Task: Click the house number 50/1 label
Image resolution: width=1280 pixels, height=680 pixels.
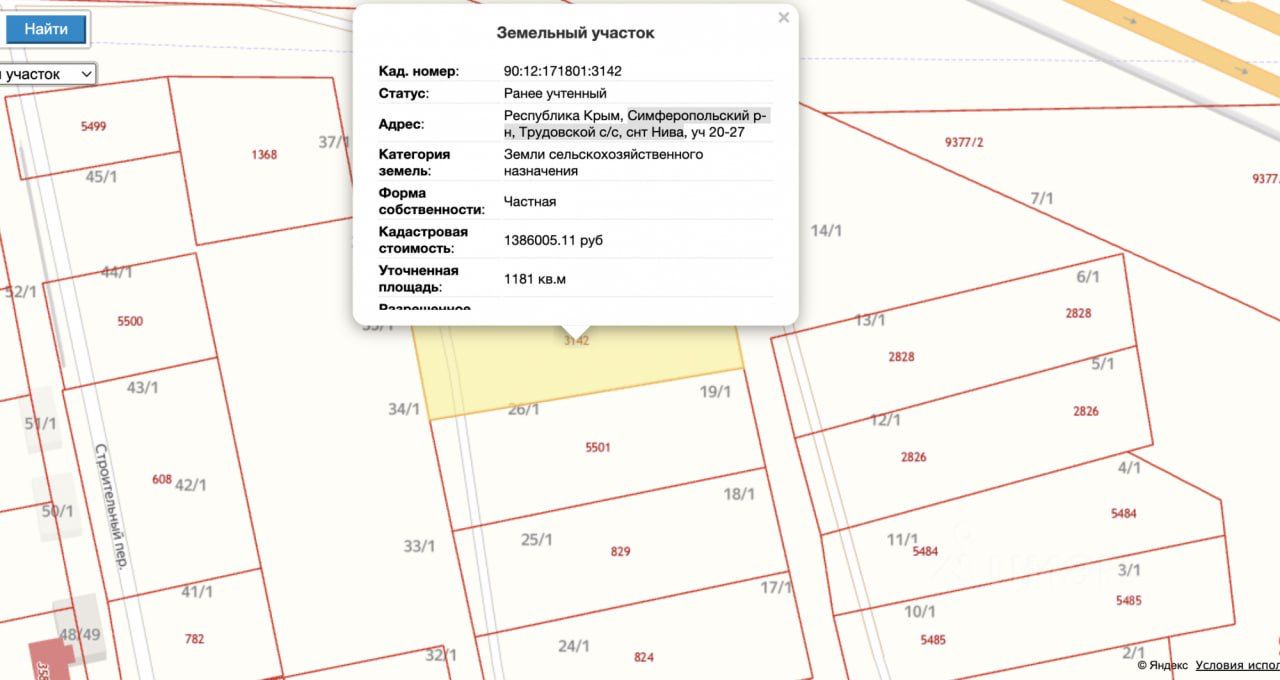Action: point(57,511)
